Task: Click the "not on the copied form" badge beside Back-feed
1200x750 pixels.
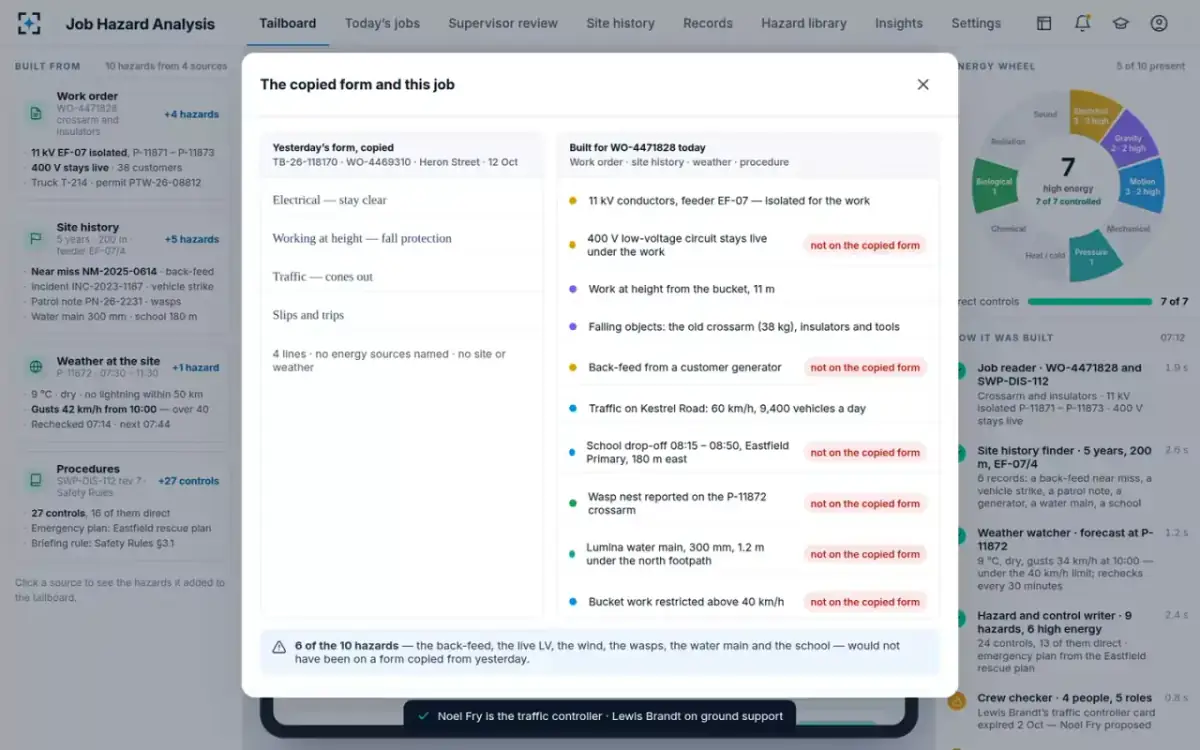Action: [865, 367]
